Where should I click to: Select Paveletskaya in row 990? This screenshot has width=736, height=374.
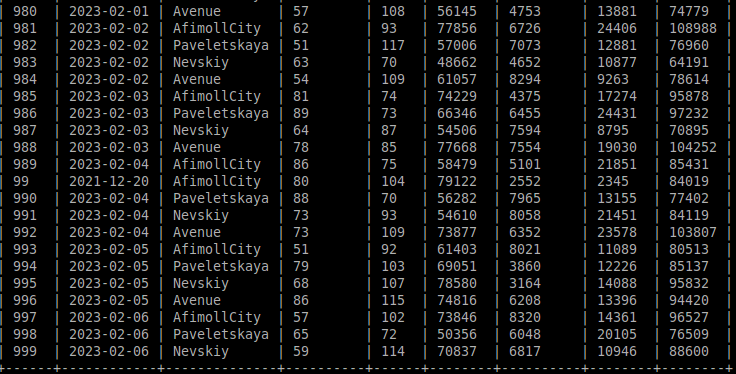(x=221, y=198)
